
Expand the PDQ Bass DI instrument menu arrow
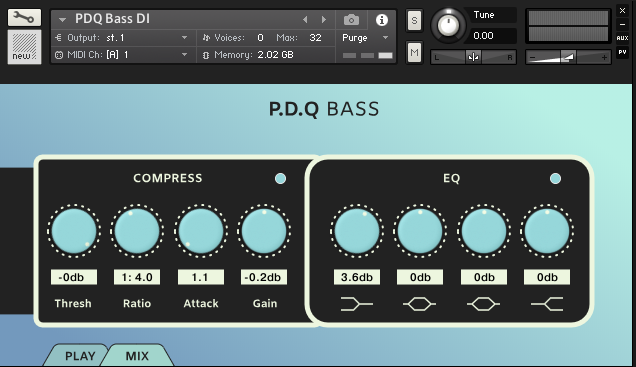point(62,19)
